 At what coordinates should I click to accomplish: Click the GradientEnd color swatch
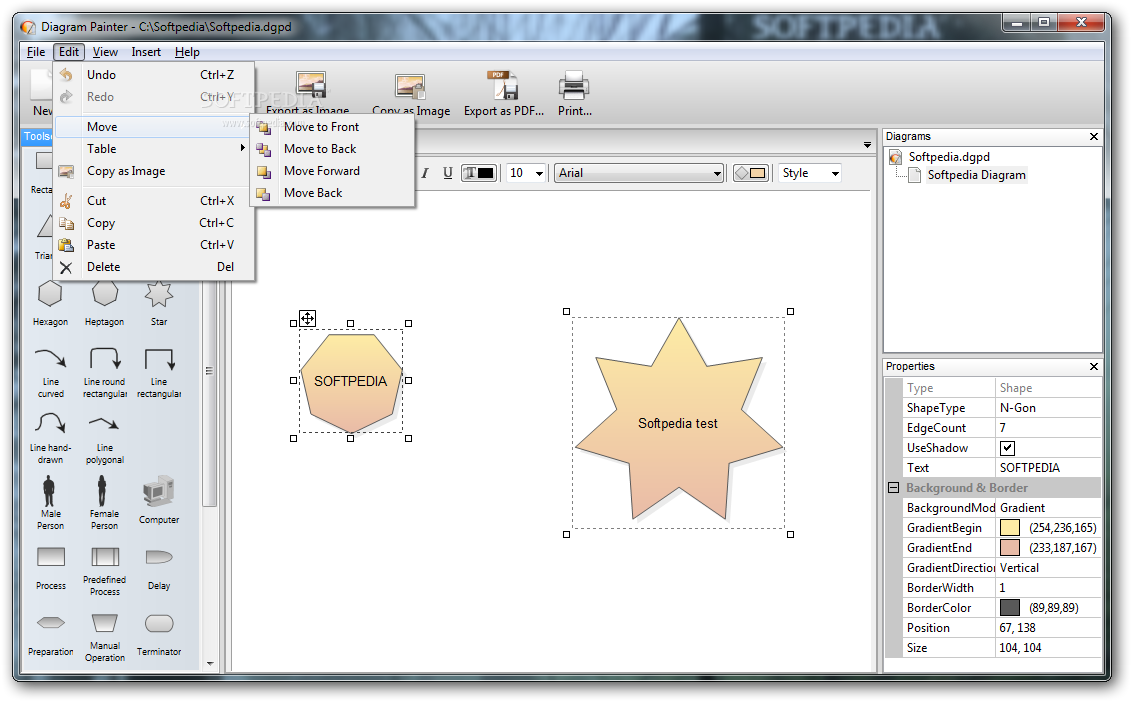1009,548
